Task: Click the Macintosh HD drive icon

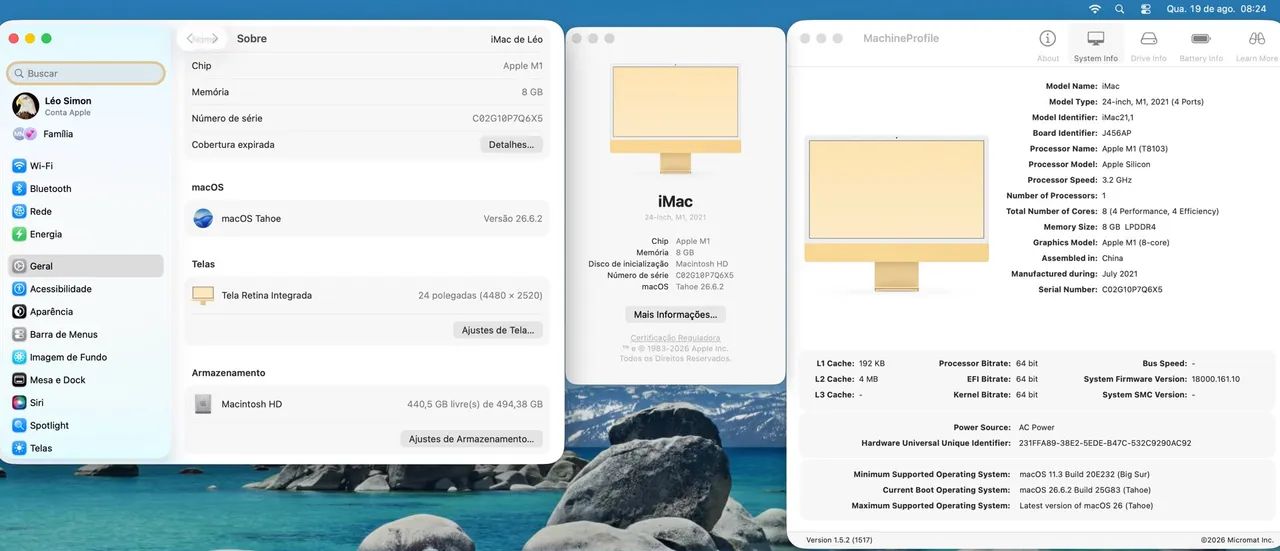Action: pyautogui.click(x=203, y=404)
